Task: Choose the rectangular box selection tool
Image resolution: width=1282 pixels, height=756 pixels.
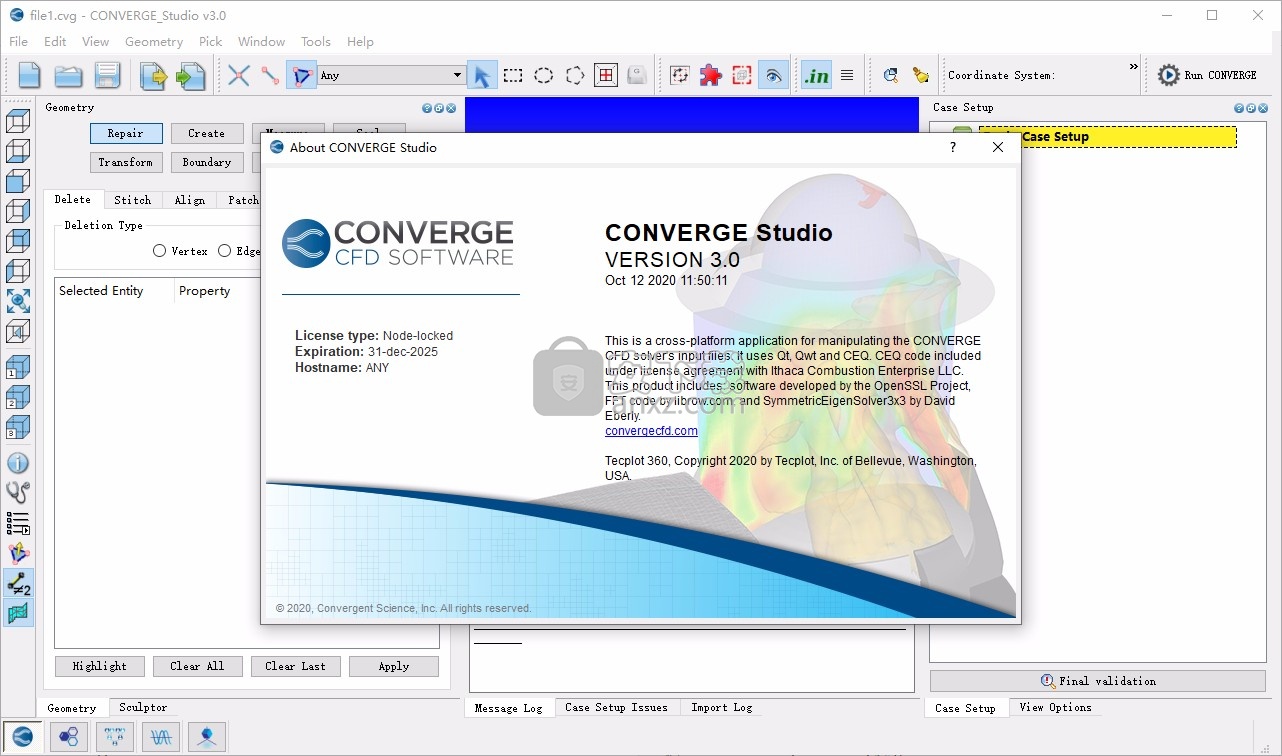Action: tap(513, 75)
